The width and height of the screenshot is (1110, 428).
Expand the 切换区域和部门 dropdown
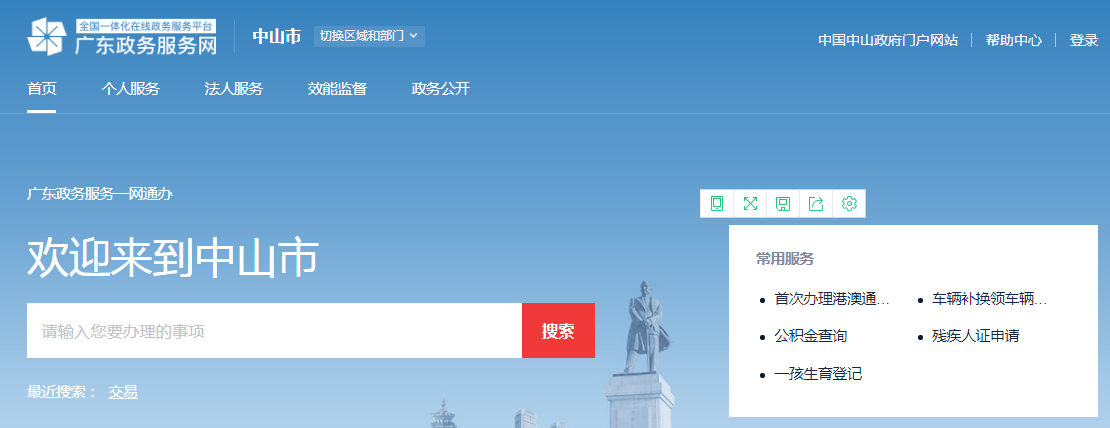pyautogui.click(x=370, y=36)
